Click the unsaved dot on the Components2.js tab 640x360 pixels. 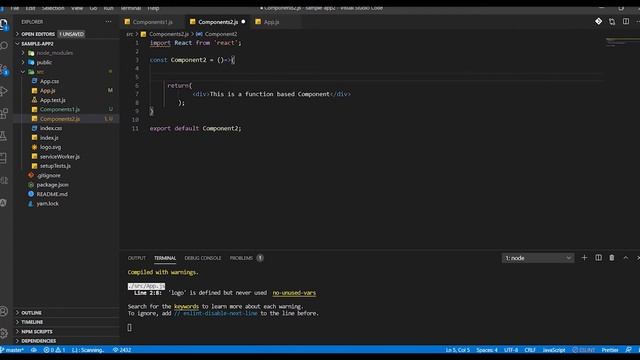pyautogui.click(x=243, y=22)
